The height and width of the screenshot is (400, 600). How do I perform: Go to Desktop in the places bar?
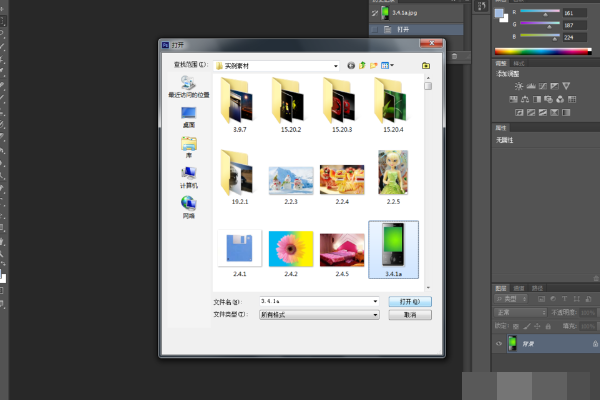pos(189,117)
